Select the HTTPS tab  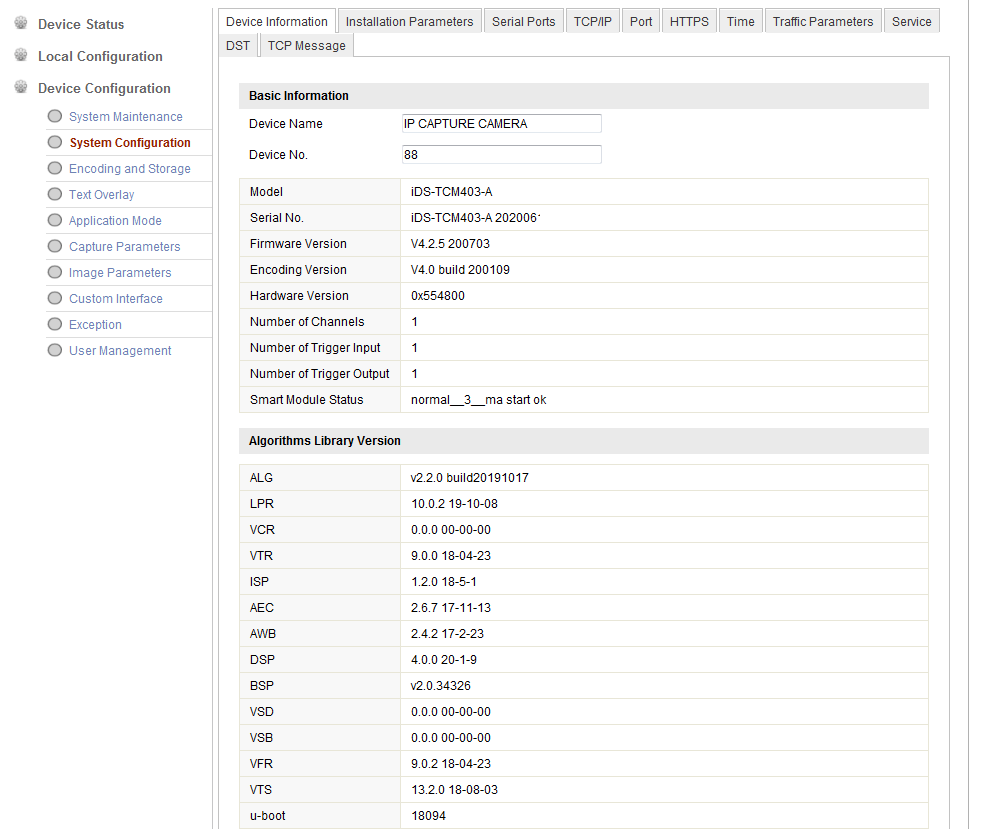689,21
